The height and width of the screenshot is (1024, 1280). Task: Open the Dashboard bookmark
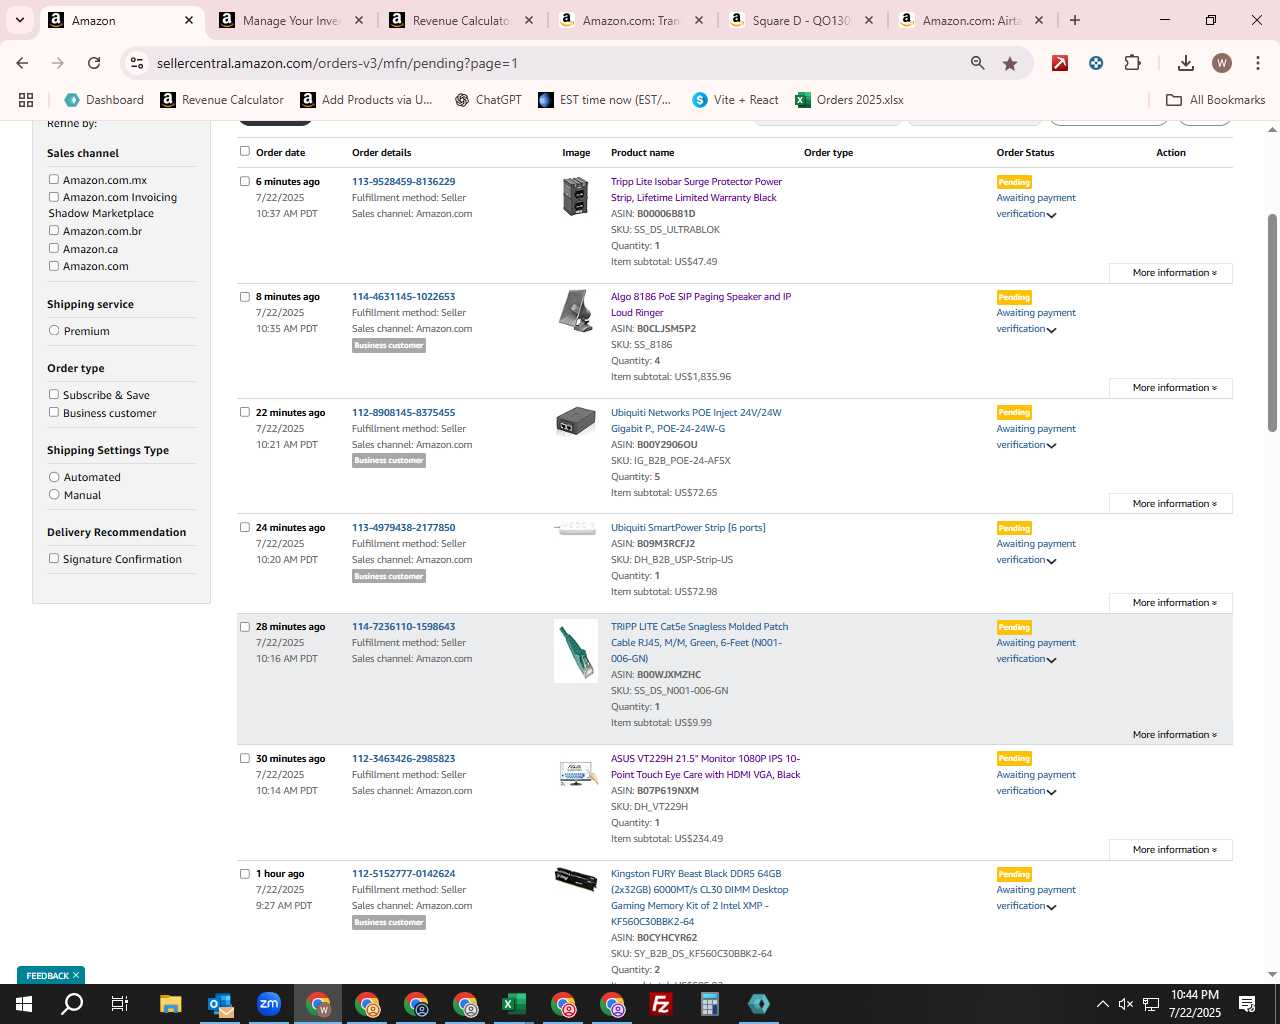[x=104, y=100]
